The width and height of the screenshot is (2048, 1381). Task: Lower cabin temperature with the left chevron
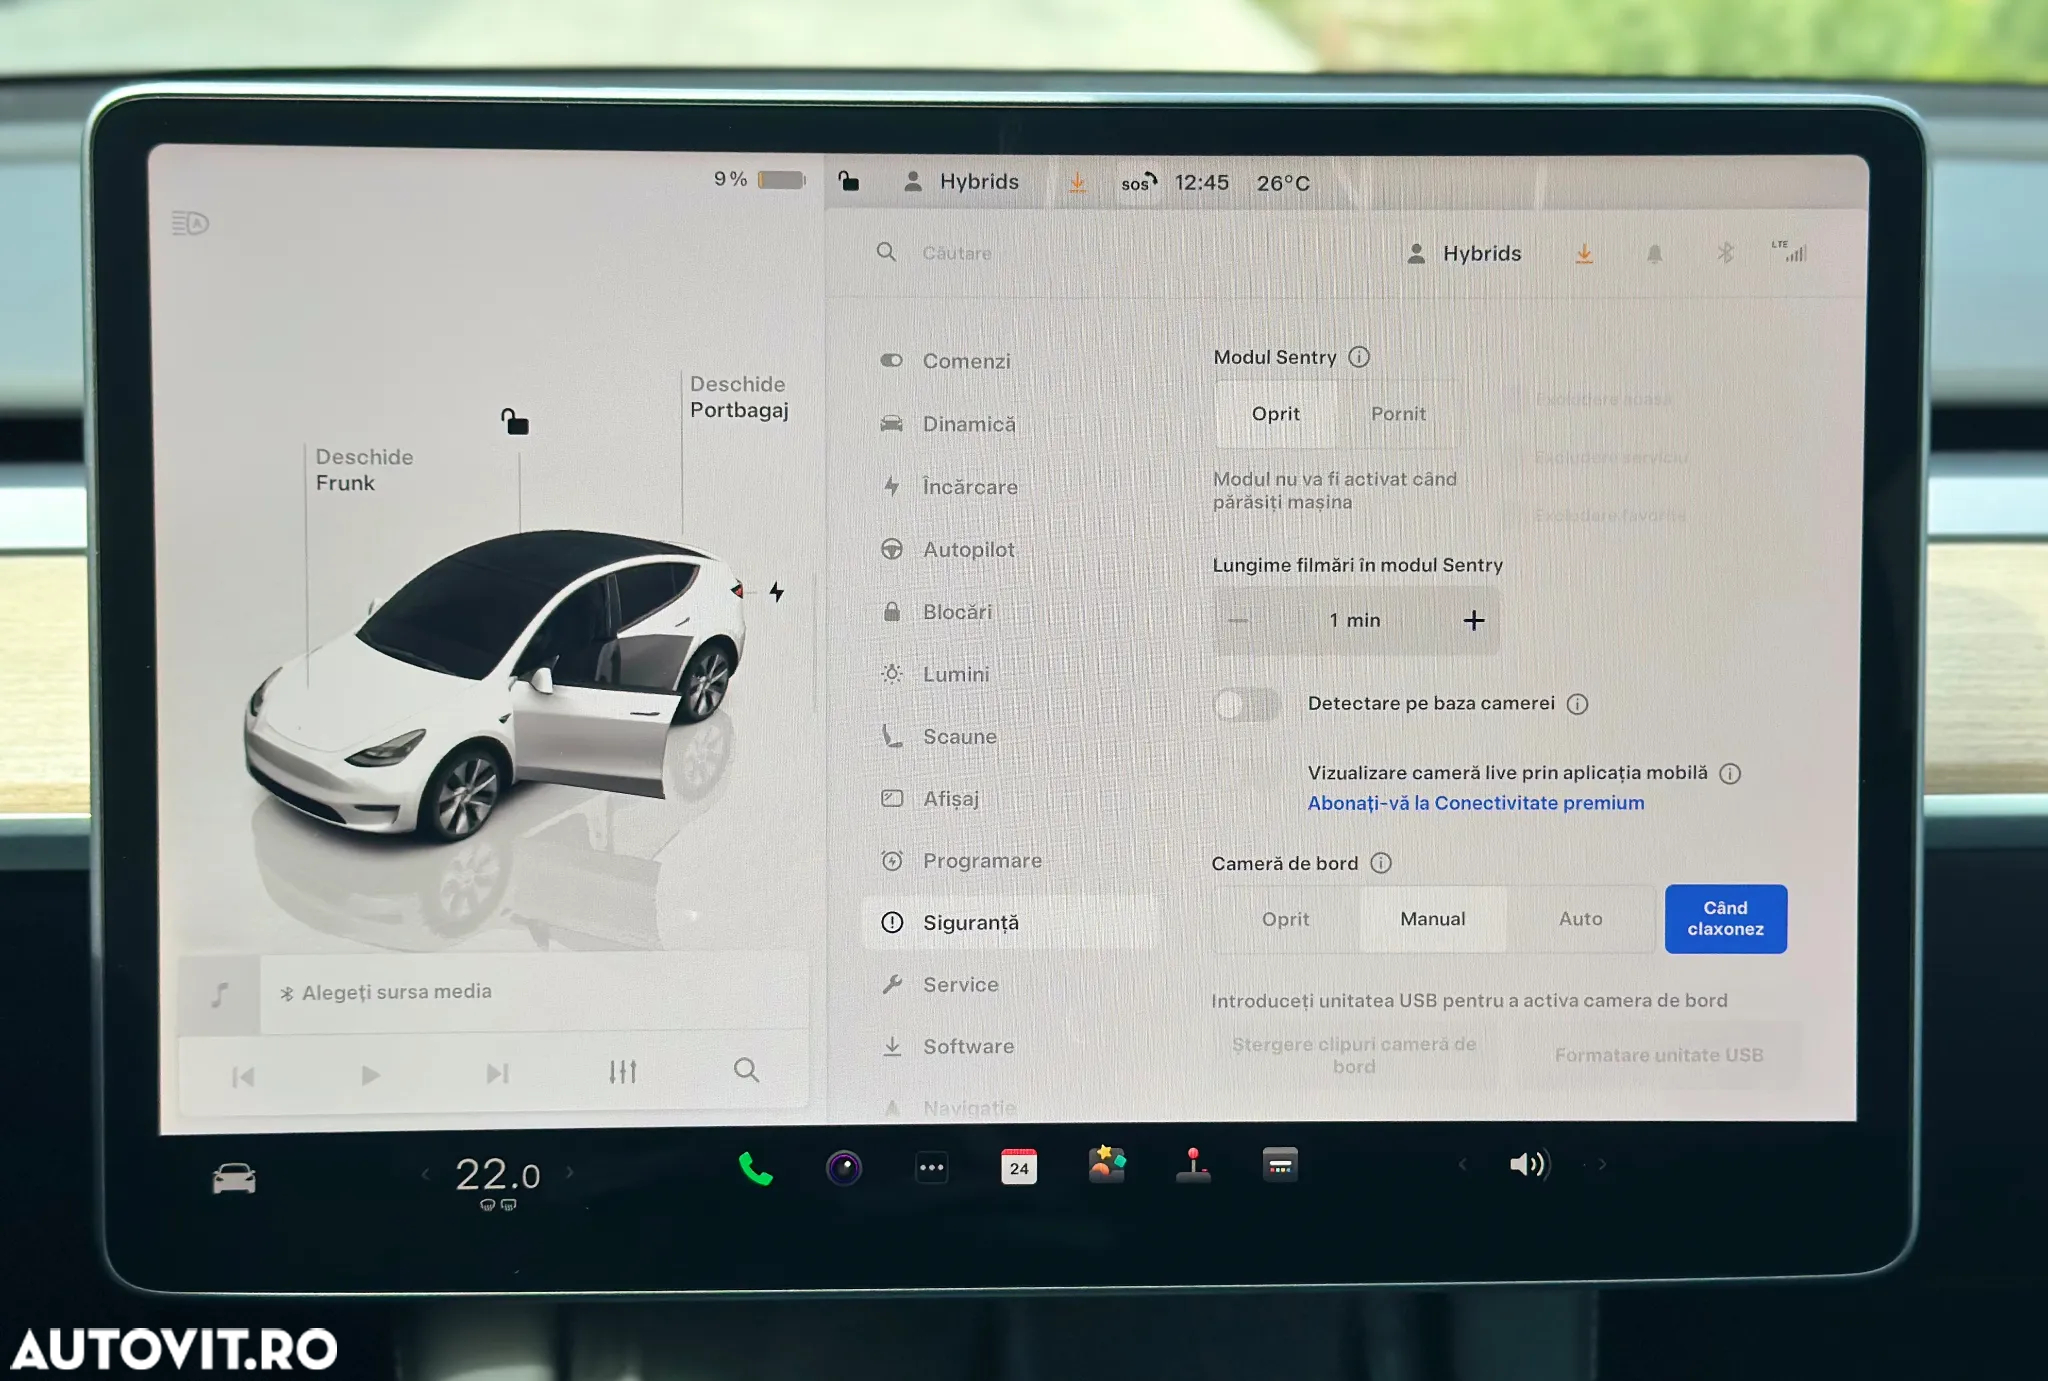(x=425, y=1174)
